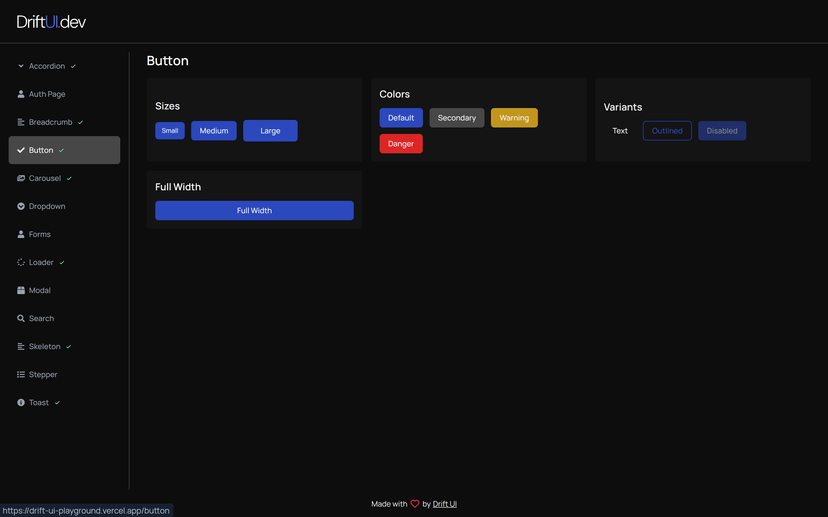Select Carousel in the sidebar

(x=64, y=178)
